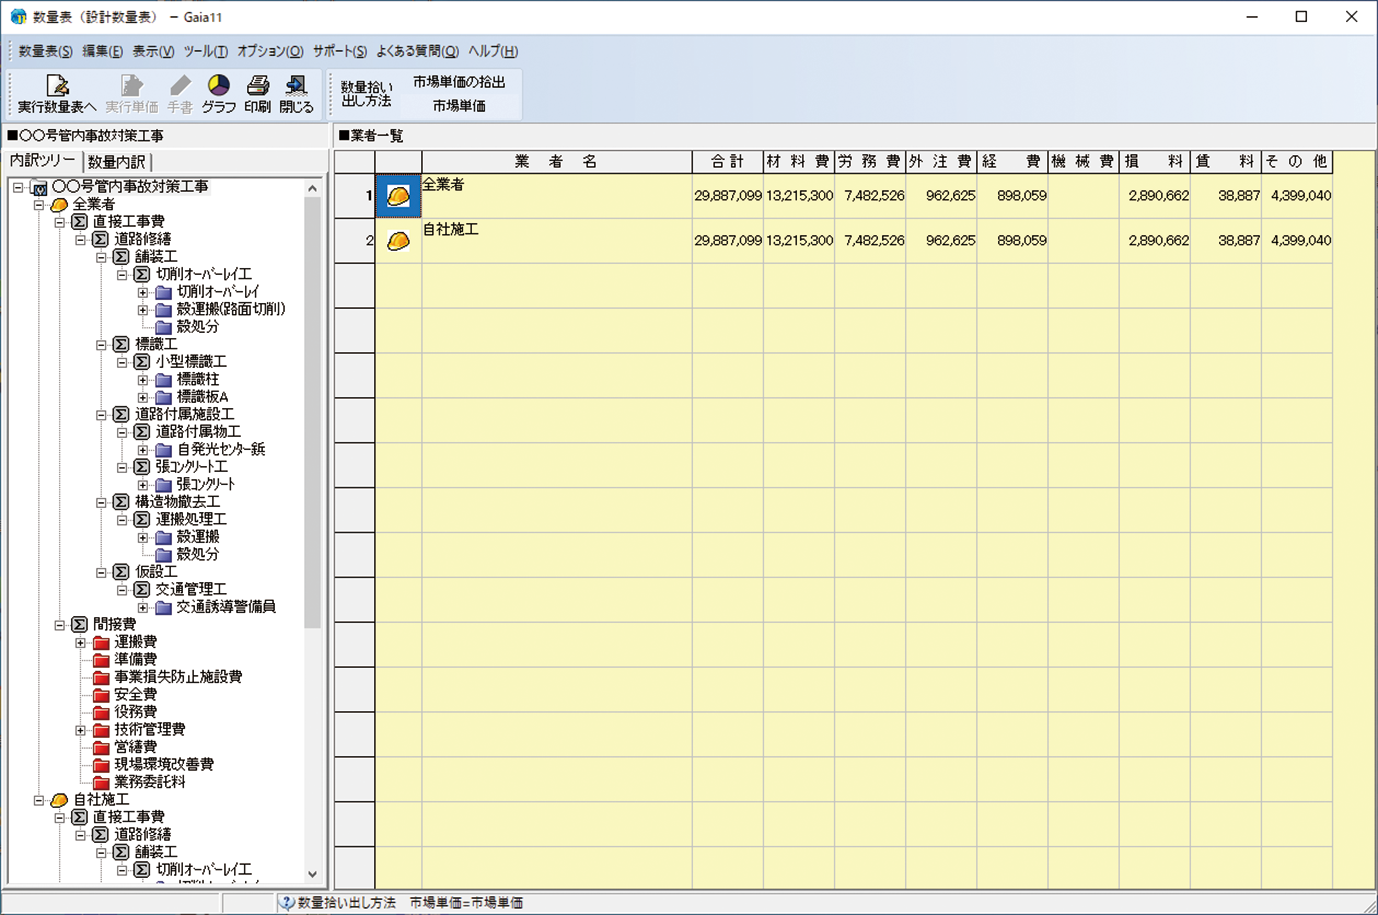Screen dimensions: 1378x915
Task: Click the sigma icon beside 間接費
Action: (x=80, y=625)
